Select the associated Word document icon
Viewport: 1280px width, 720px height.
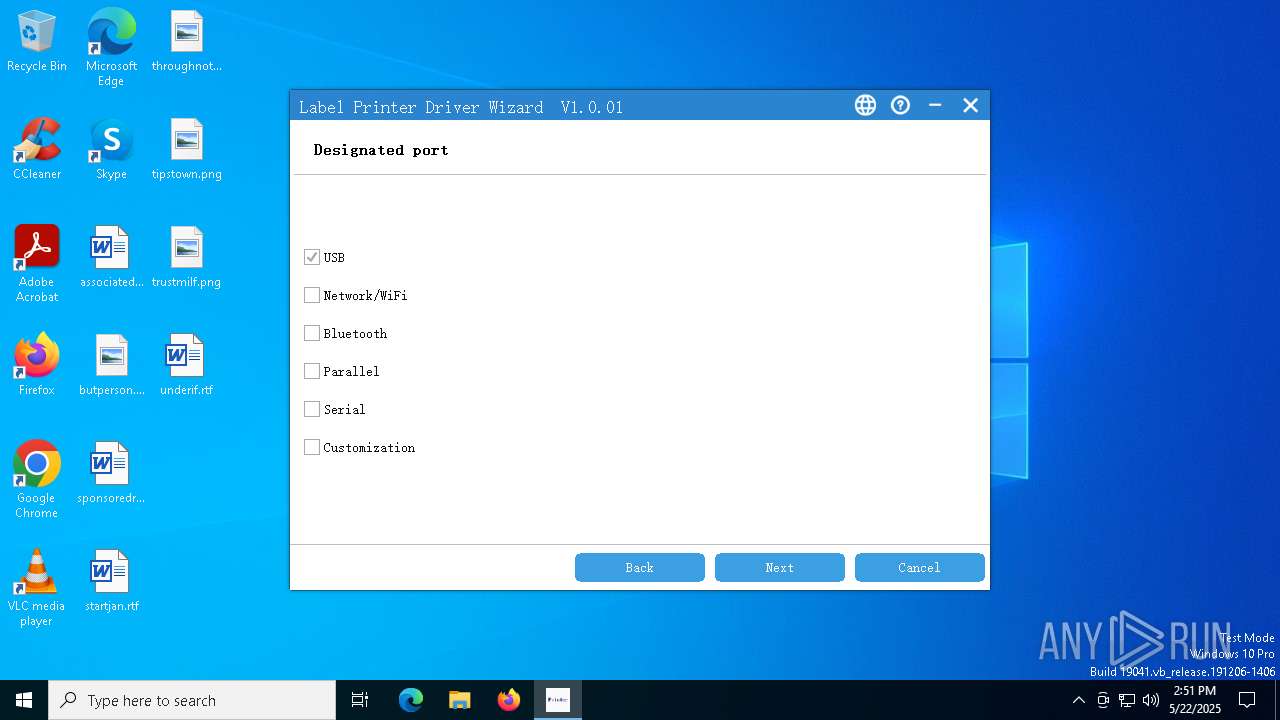(x=111, y=258)
